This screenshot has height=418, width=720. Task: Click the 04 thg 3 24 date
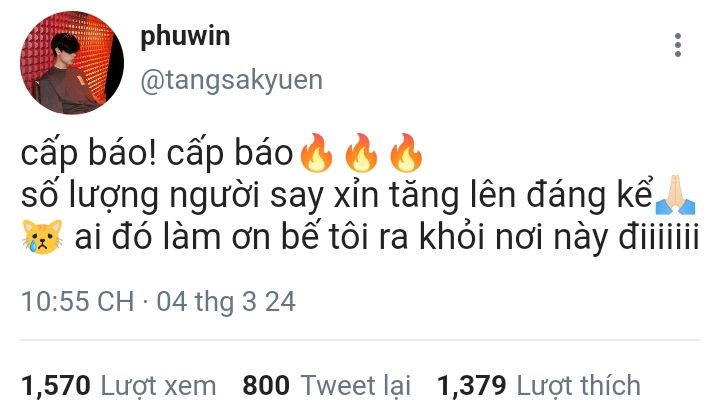pos(226,302)
